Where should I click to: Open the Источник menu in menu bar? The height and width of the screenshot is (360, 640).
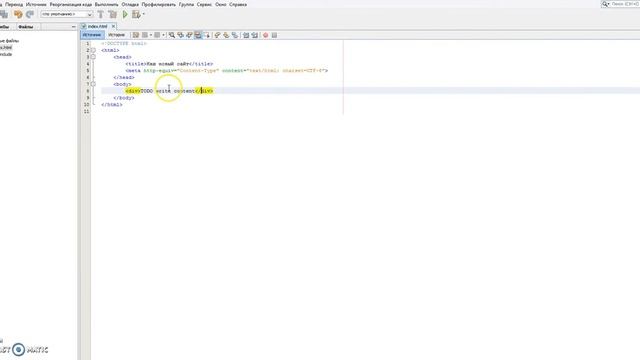(36, 4)
